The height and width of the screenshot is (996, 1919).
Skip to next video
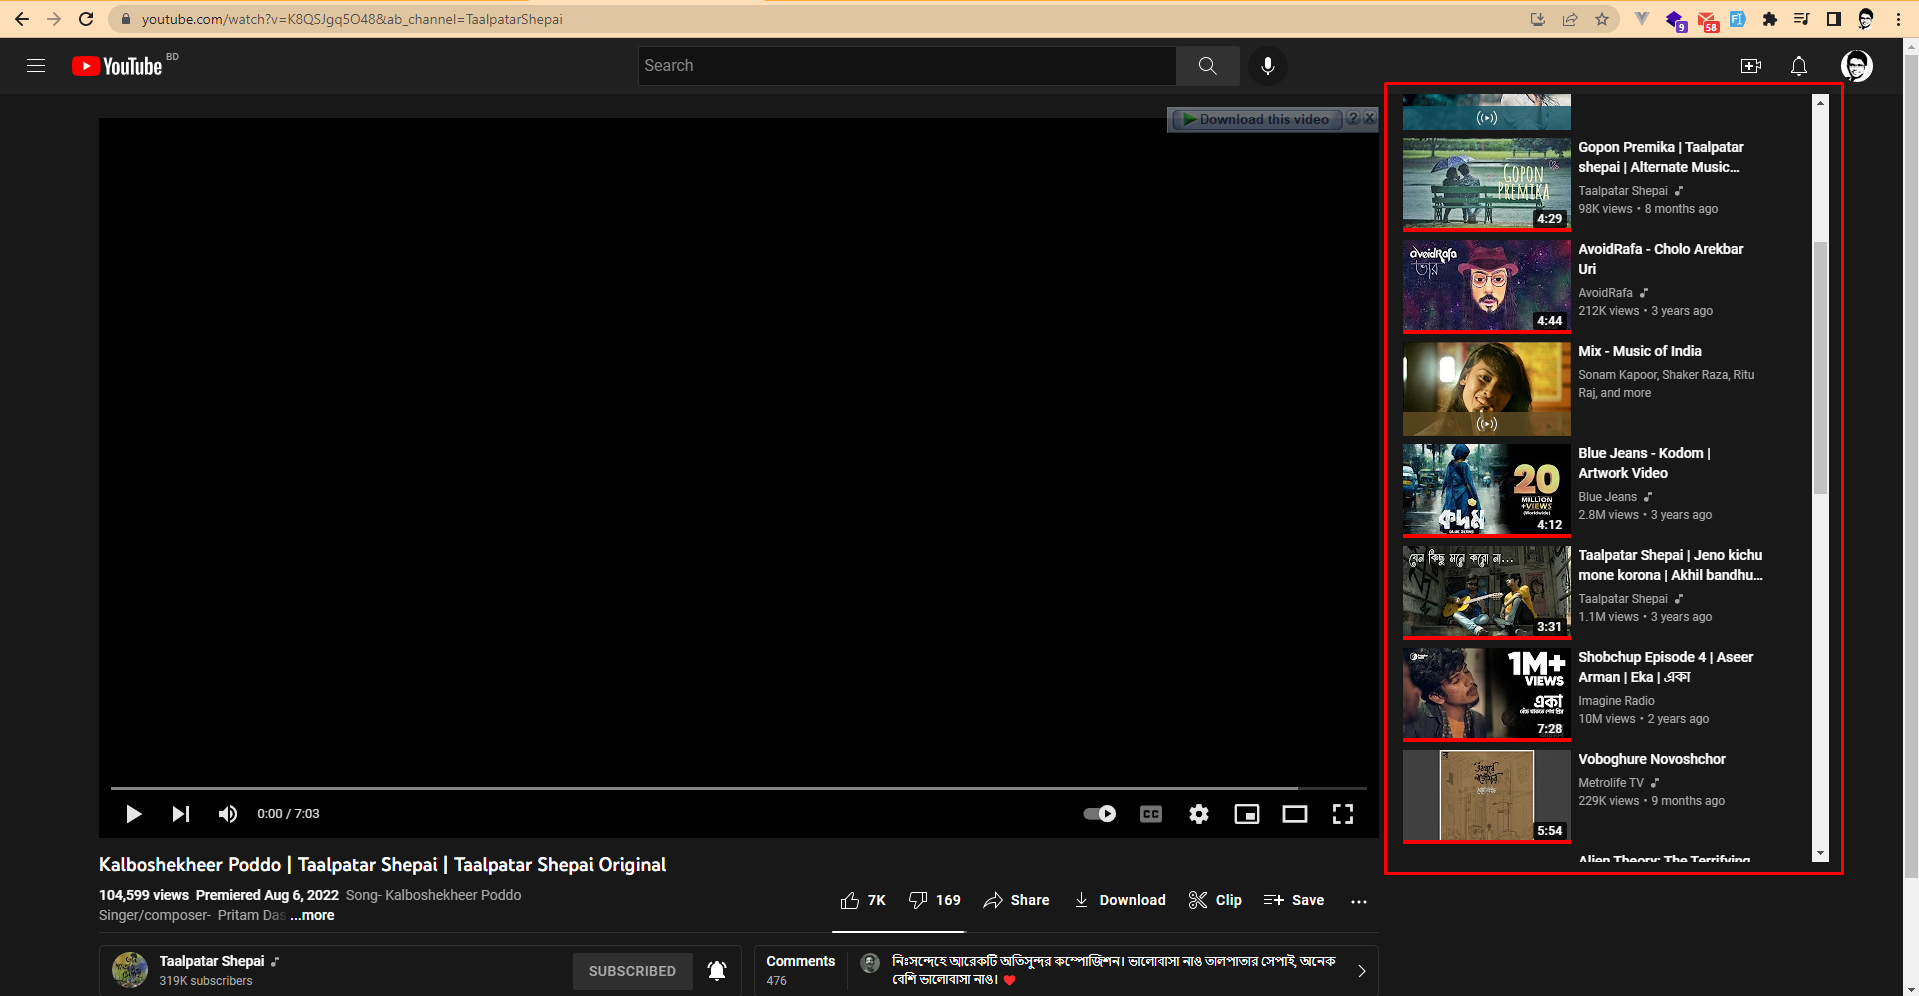tap(180, 814)
